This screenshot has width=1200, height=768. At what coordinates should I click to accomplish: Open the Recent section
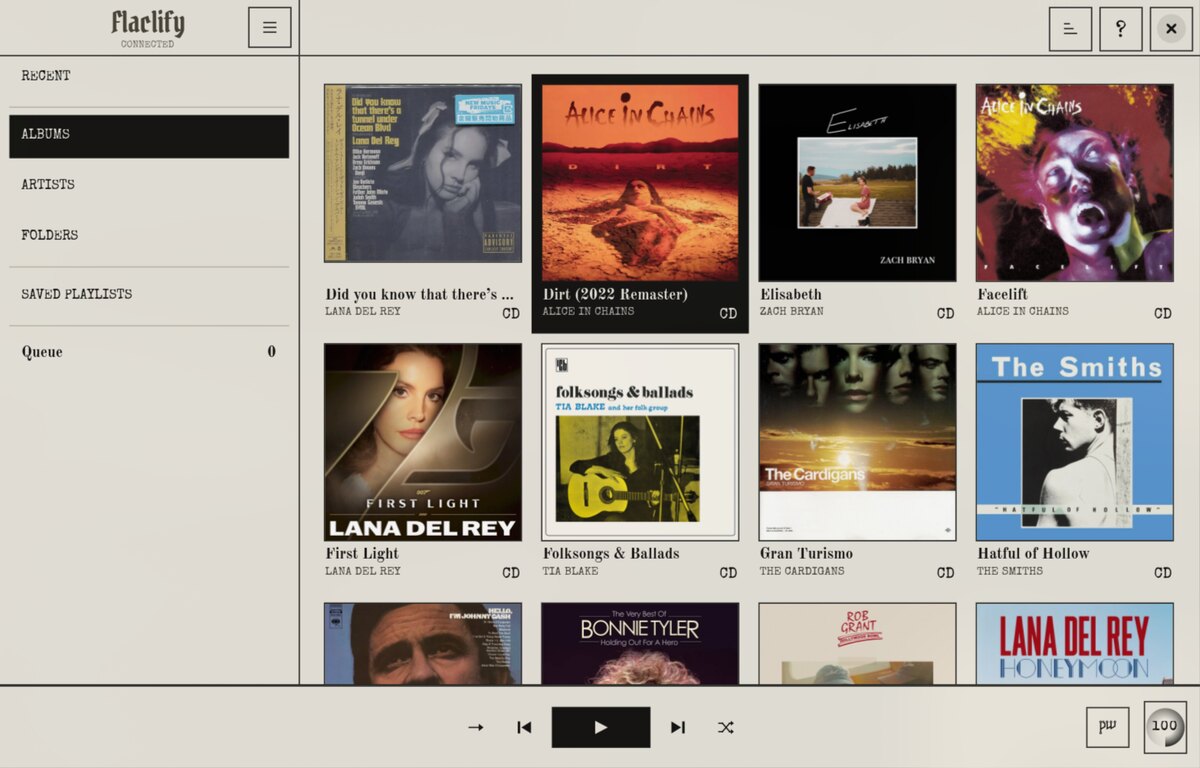pos(149,76)
